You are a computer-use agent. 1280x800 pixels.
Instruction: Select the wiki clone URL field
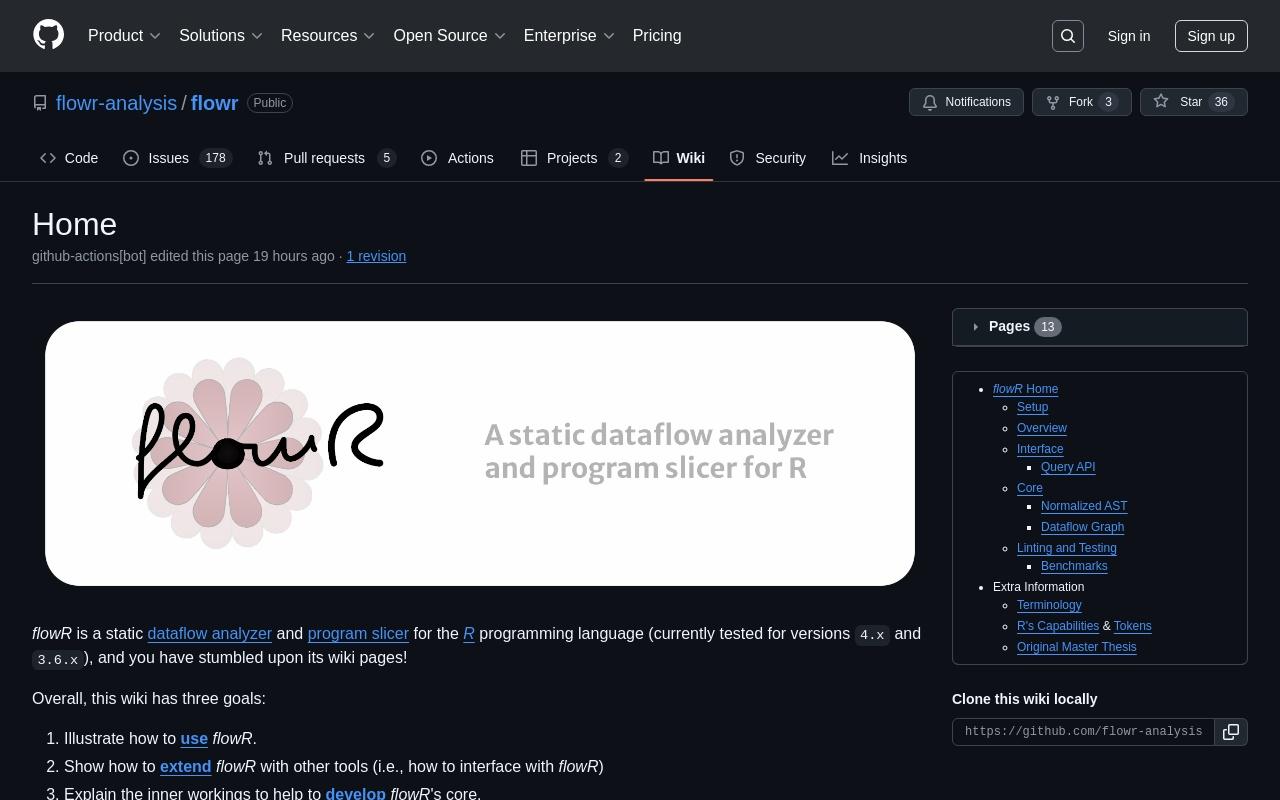[1083, 732]
